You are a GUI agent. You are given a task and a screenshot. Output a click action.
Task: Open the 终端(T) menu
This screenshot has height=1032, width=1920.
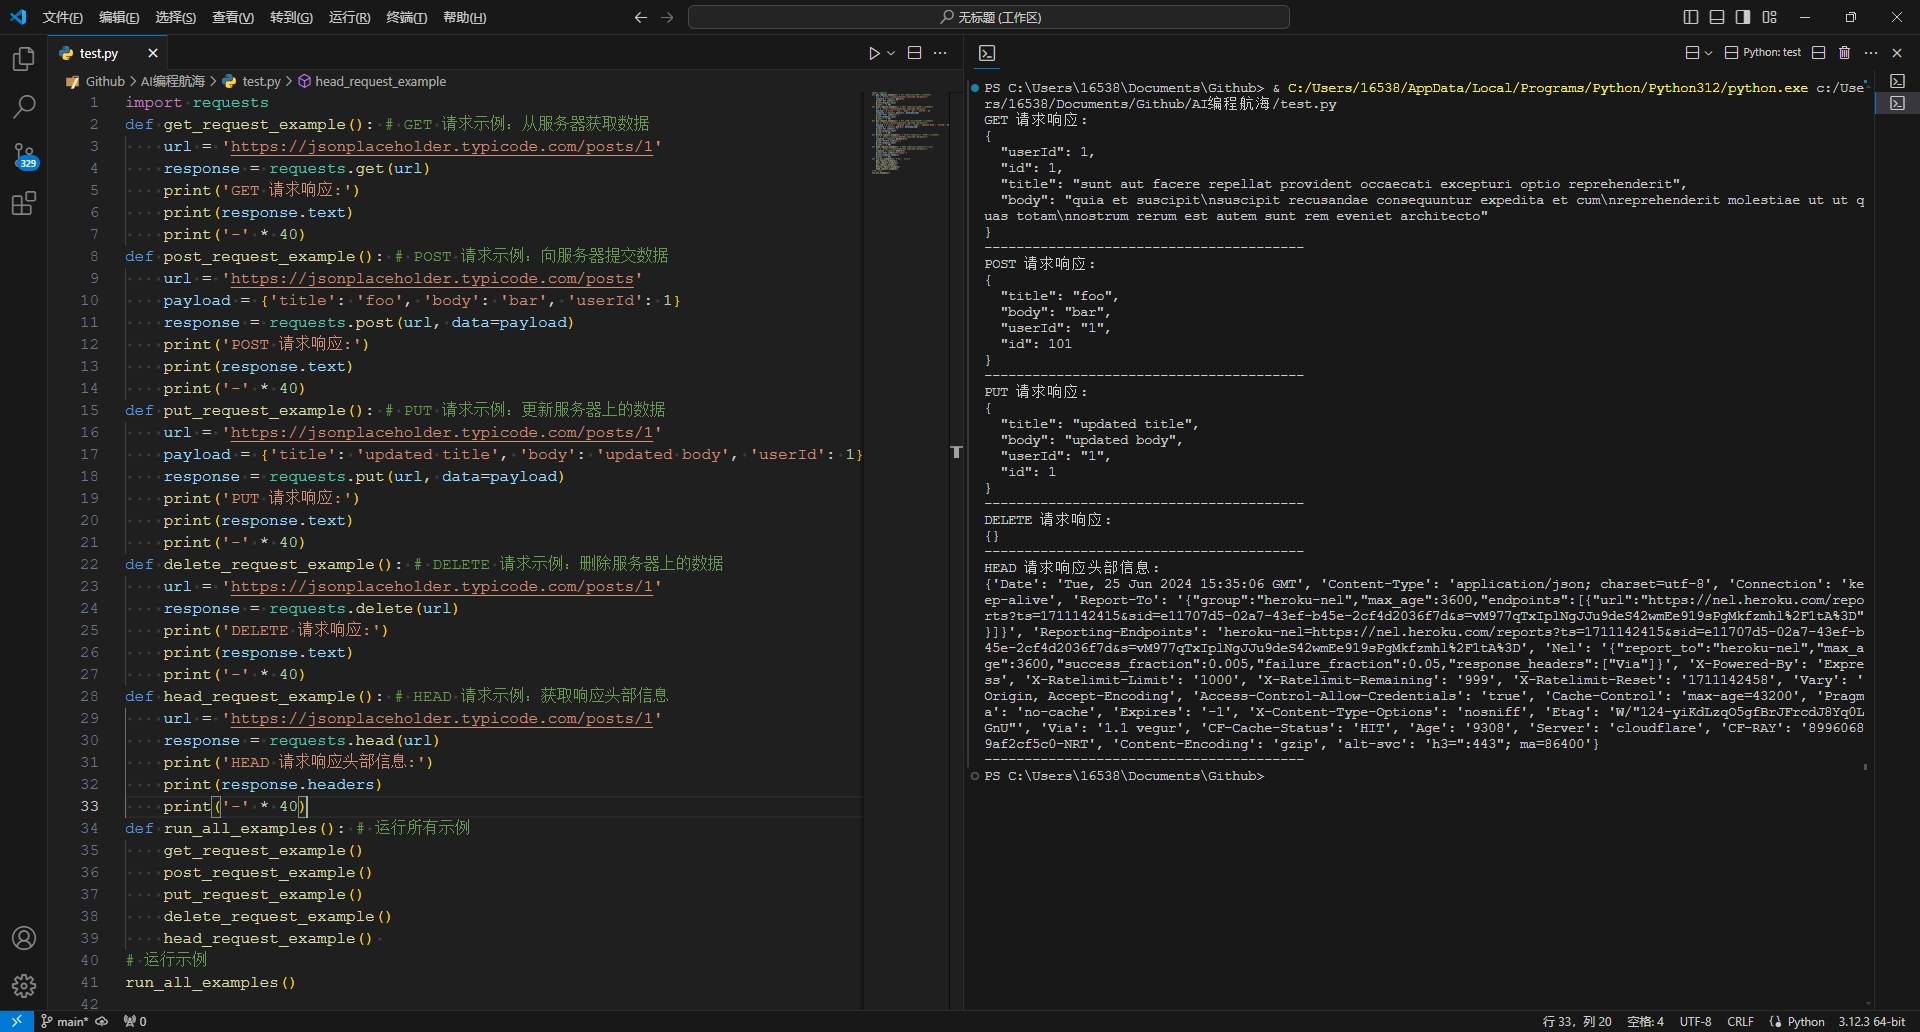406,17
